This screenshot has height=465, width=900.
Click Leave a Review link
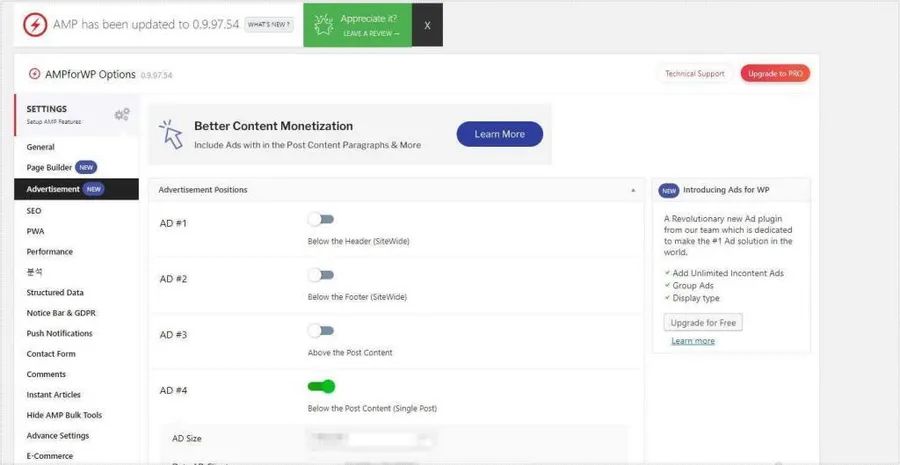(x=371, y=34)
